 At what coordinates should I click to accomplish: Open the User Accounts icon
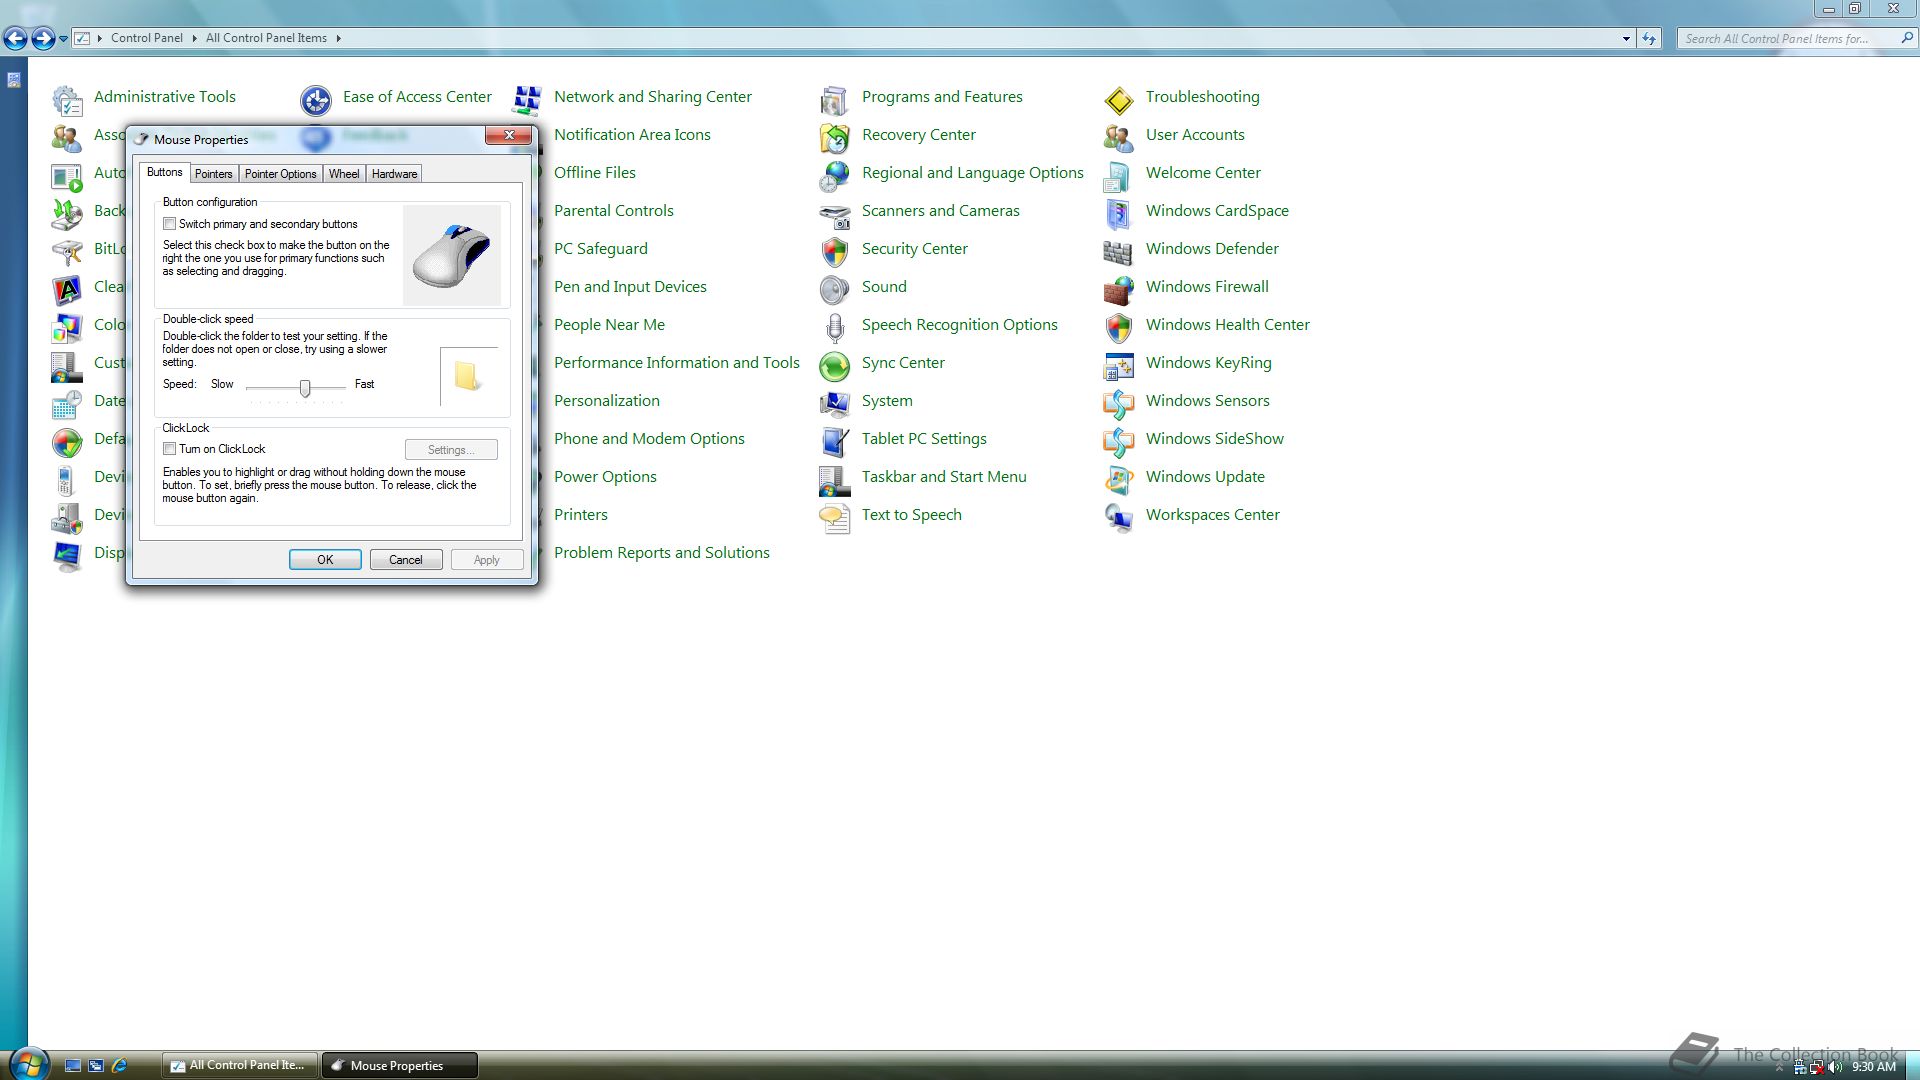[x=1118, y=137]
